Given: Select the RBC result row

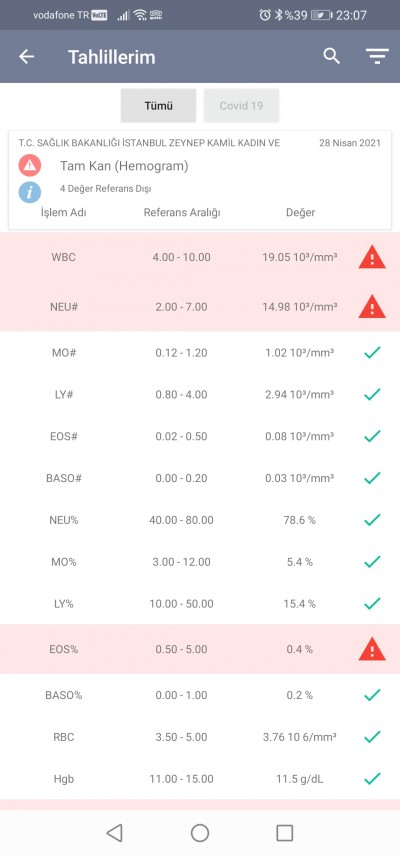Looking at the screenshot, I should [200, 737].
